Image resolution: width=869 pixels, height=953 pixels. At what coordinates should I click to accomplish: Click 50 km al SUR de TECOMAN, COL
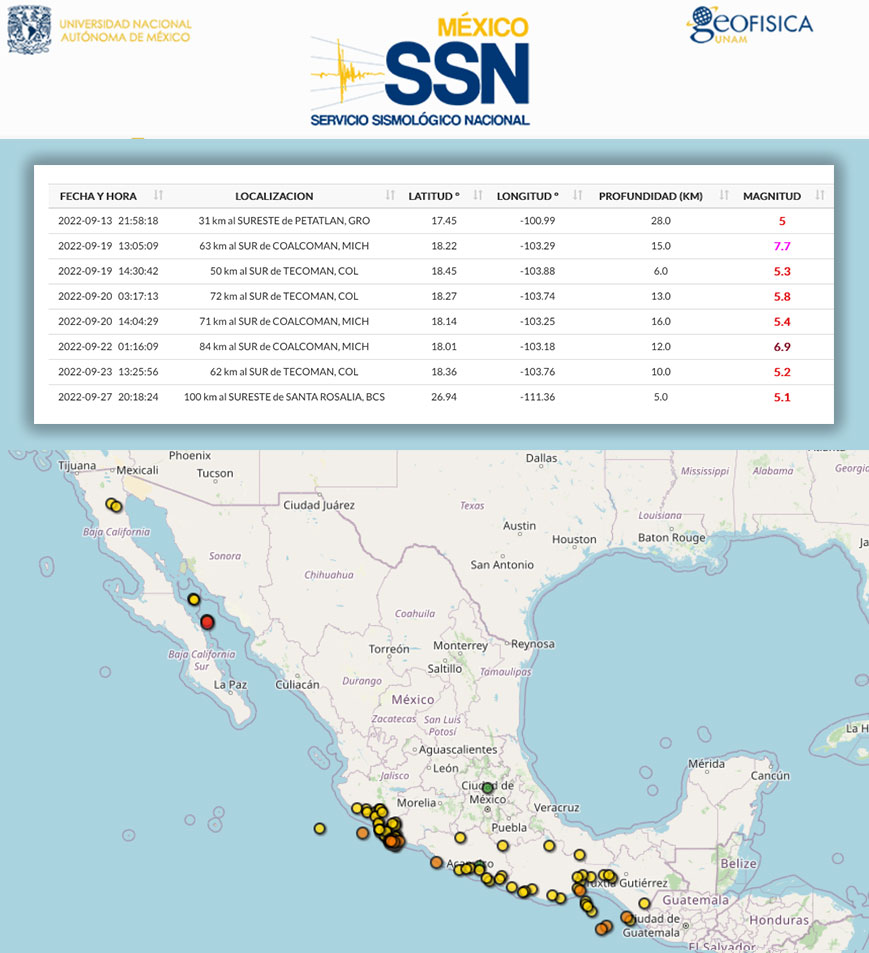[x=284, y=271]
